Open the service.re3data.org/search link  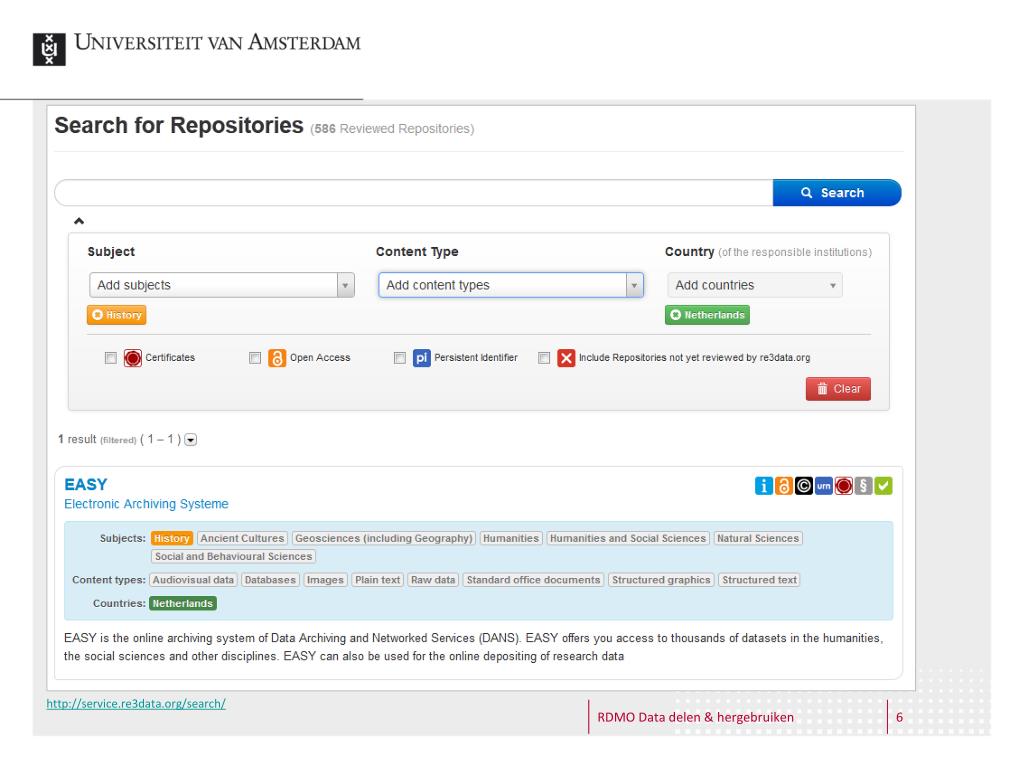click(136, 704)
